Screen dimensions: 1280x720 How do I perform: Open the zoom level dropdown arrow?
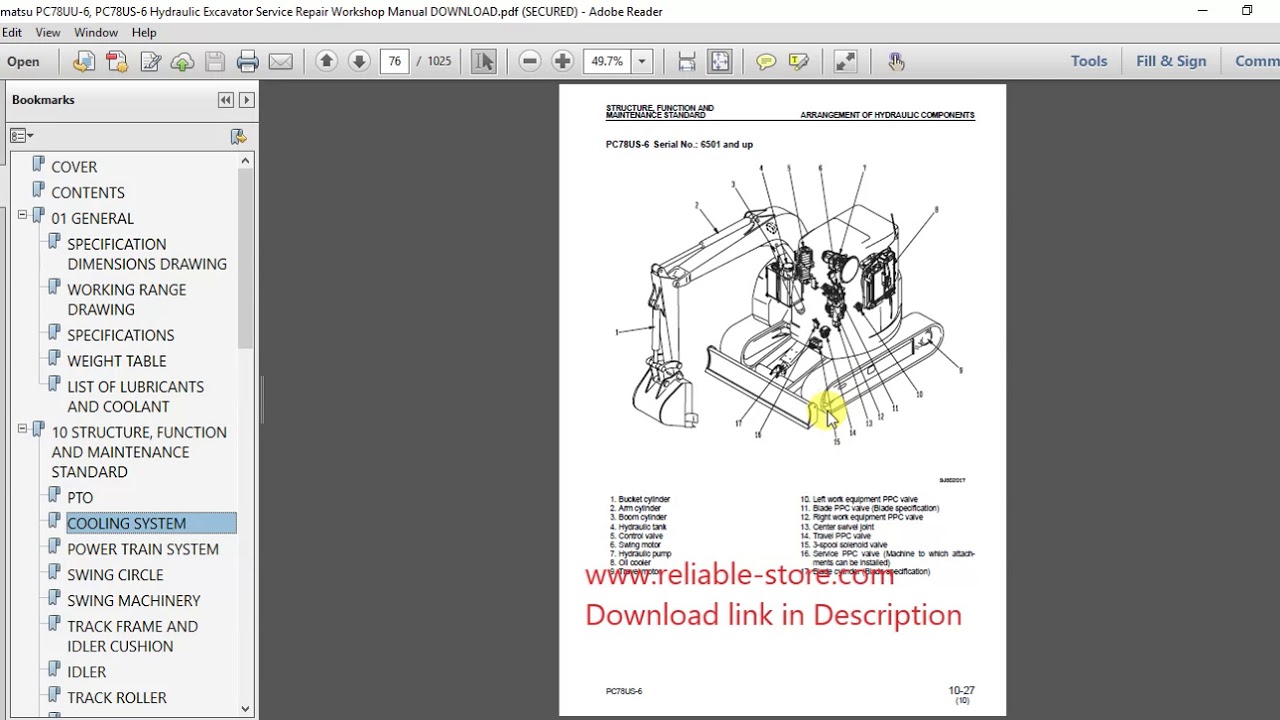click(x=642, y=61)
